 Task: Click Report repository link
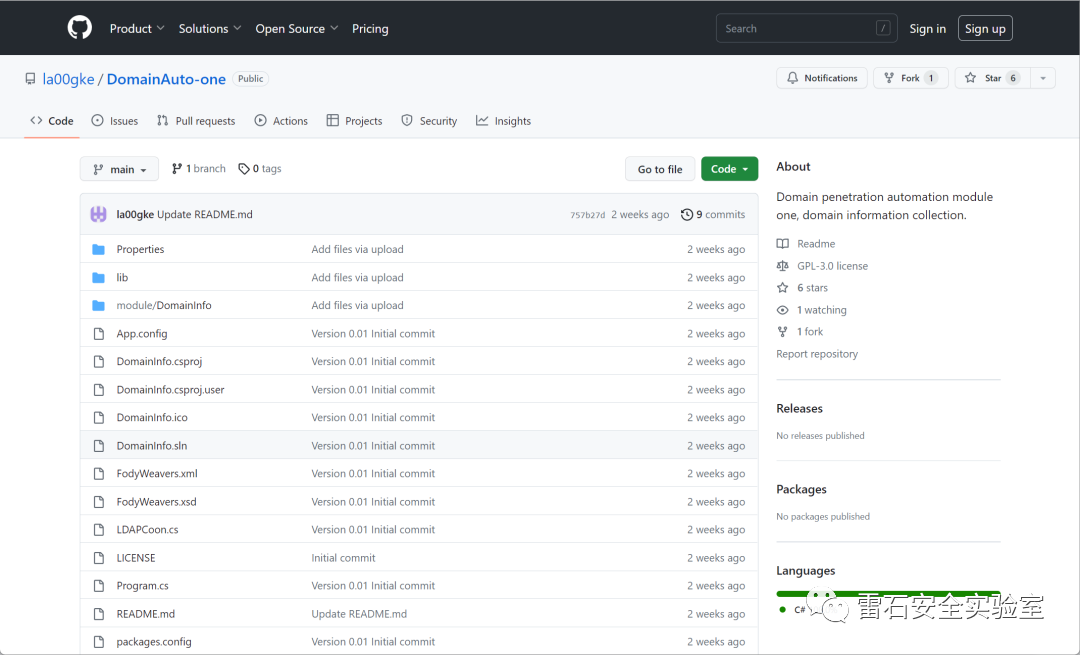[x=817, y=353]
